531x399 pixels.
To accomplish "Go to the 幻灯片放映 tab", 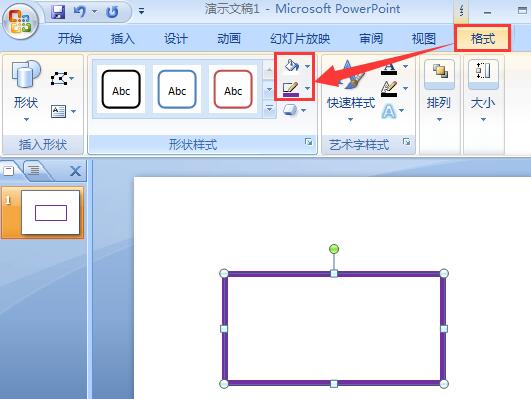I will [300, 39].
